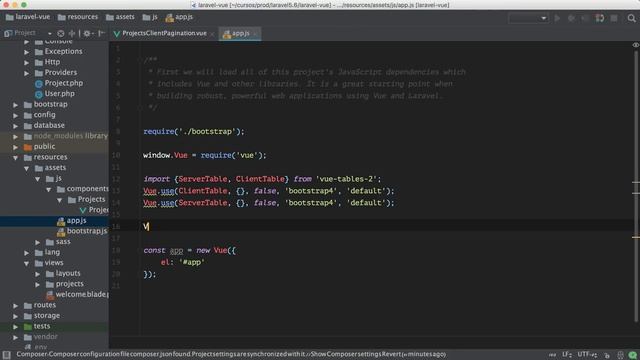The width and height of the screenshot is (640, 360).
Task: Open bootstrap.js in the project tree
Action: pyautogui.click(x=87, y=231)
